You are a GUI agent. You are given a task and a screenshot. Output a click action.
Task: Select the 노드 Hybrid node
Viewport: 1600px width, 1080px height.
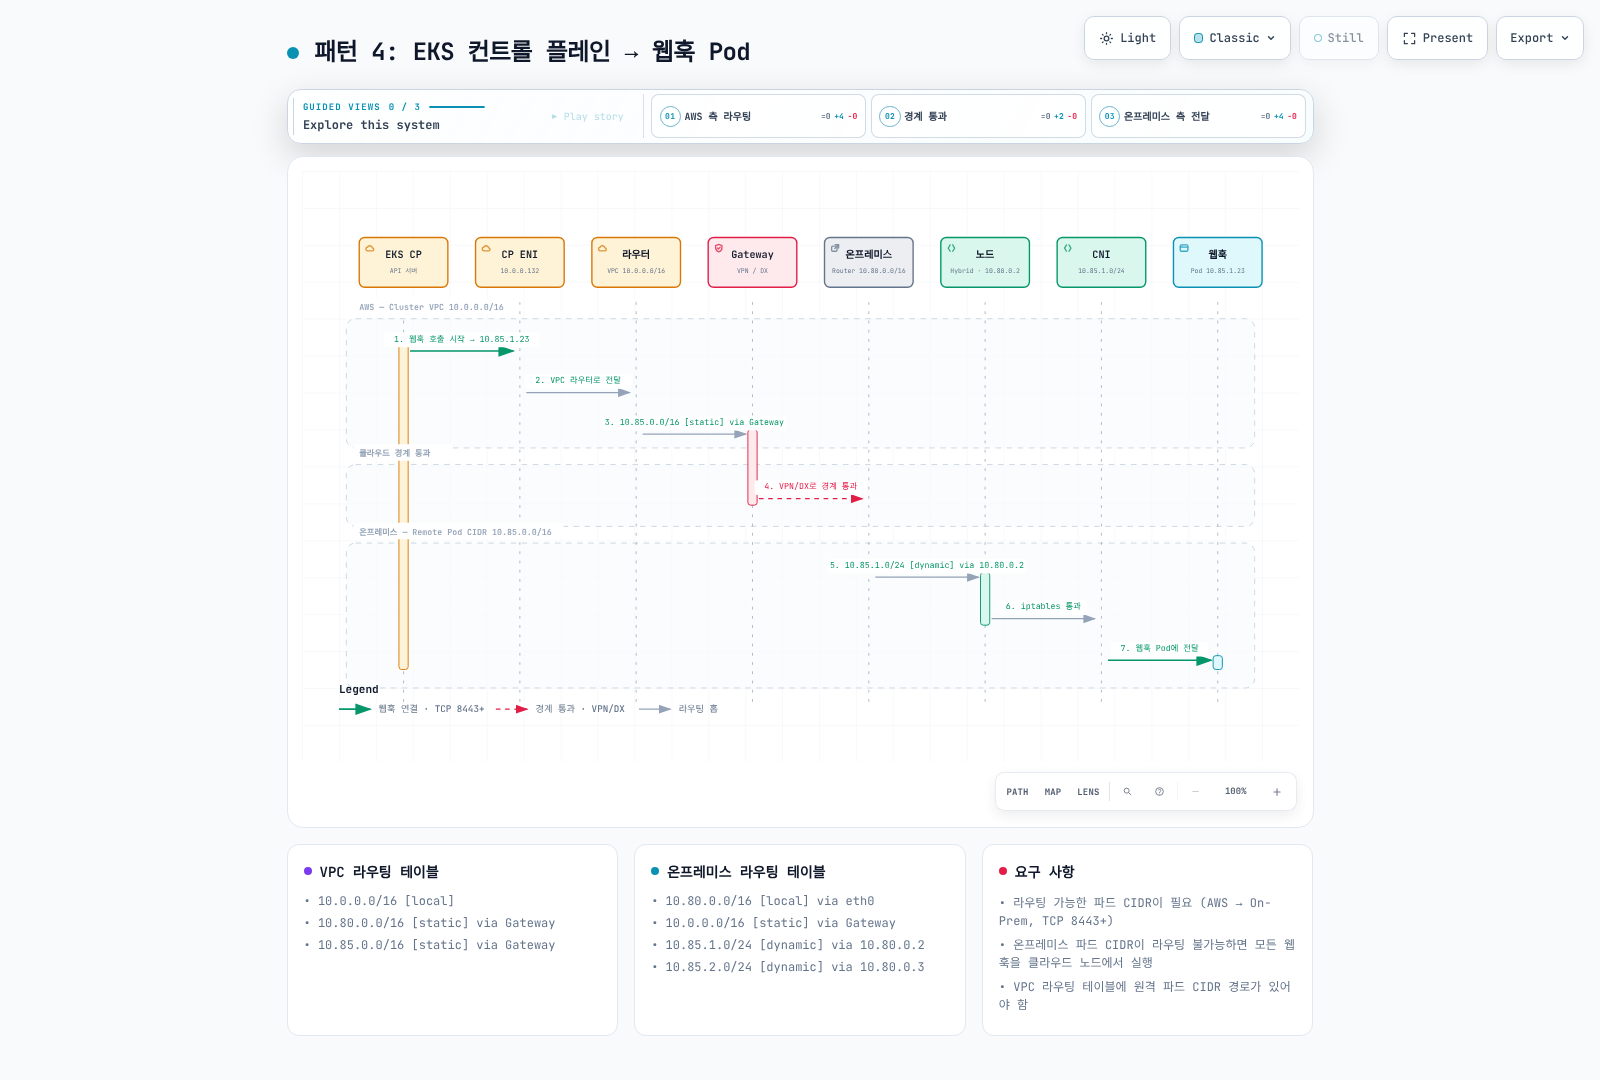pyautogui.click(x=985, y=262)
